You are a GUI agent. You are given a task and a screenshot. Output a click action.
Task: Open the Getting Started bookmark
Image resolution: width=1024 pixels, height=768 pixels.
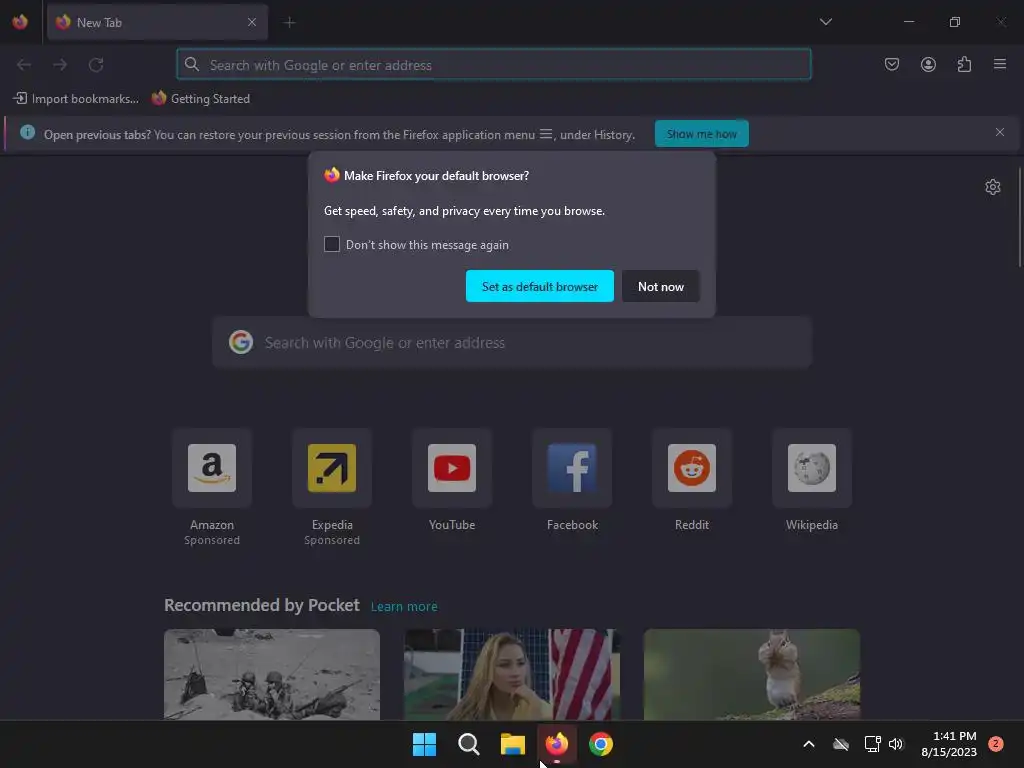click(x=201, y=99)
